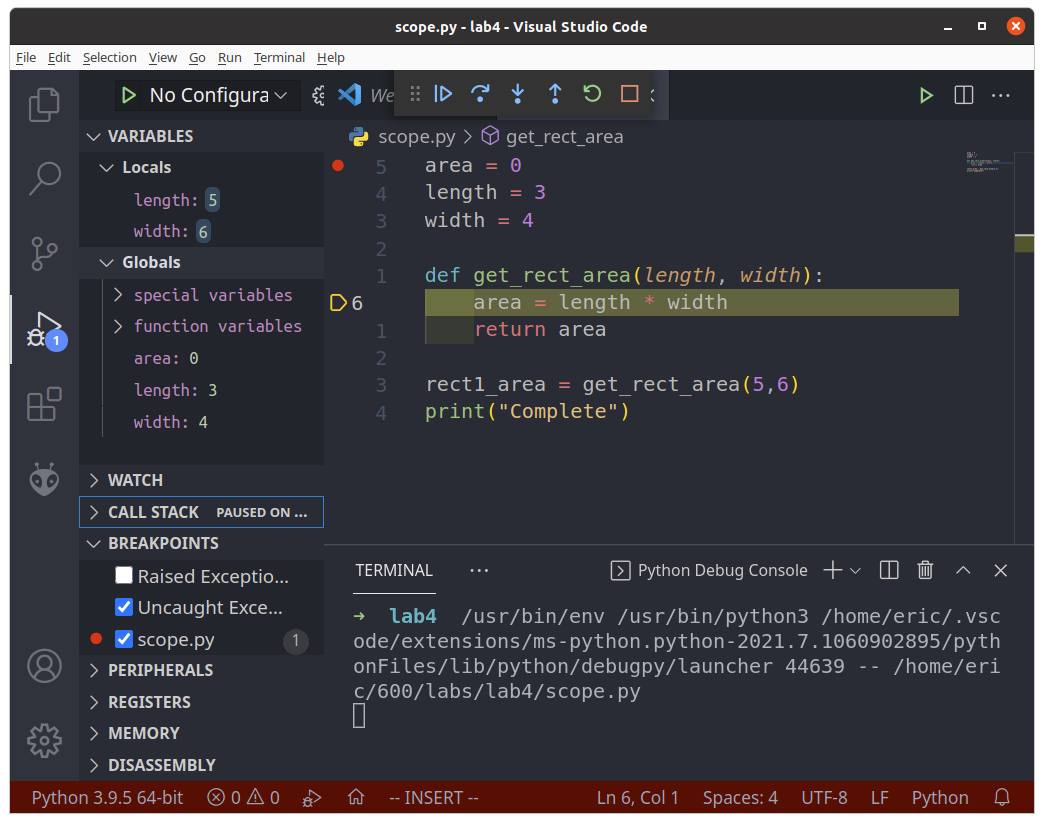Open the Terminal menu
Viewport: 1044px width, 823px height.
279,57
